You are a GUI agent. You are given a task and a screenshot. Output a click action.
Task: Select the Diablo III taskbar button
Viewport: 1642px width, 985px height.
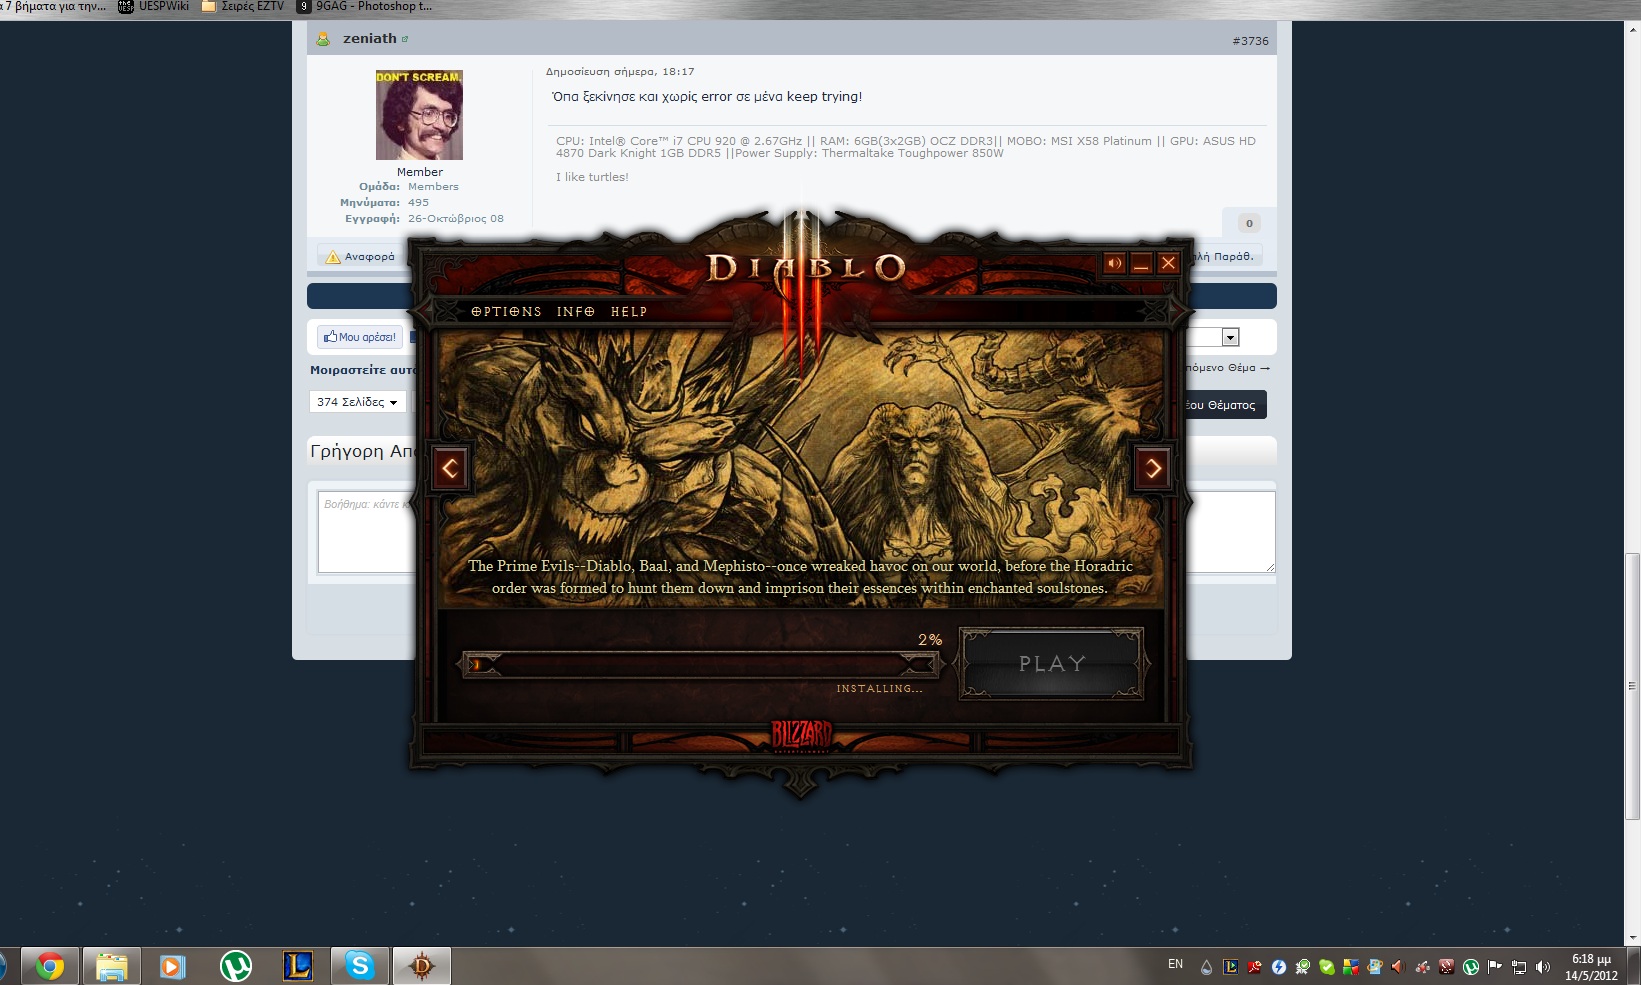point(421,966)
